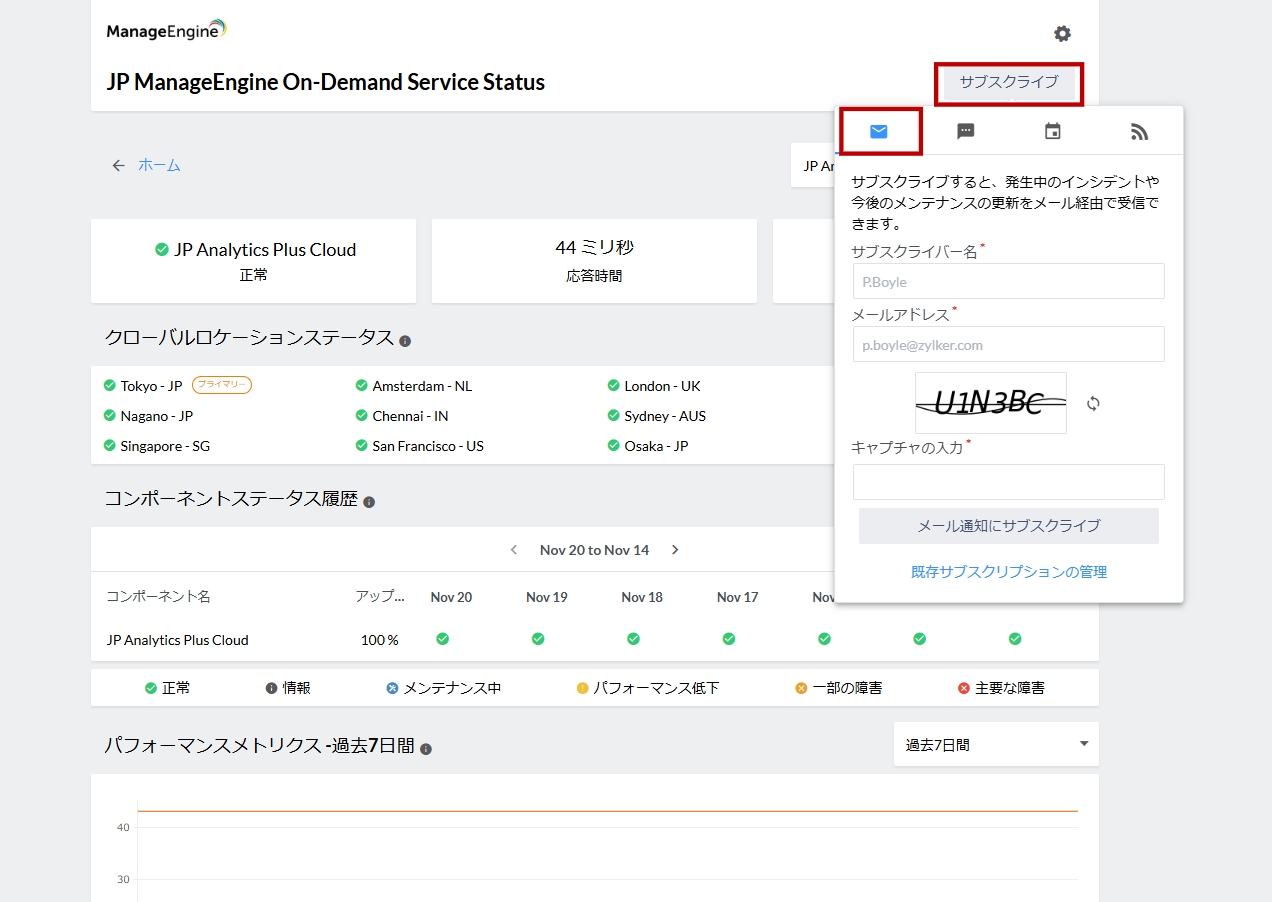Focus the キャプチャの入力 text field
The image size is (1272, 902).
coord(1008,482)
